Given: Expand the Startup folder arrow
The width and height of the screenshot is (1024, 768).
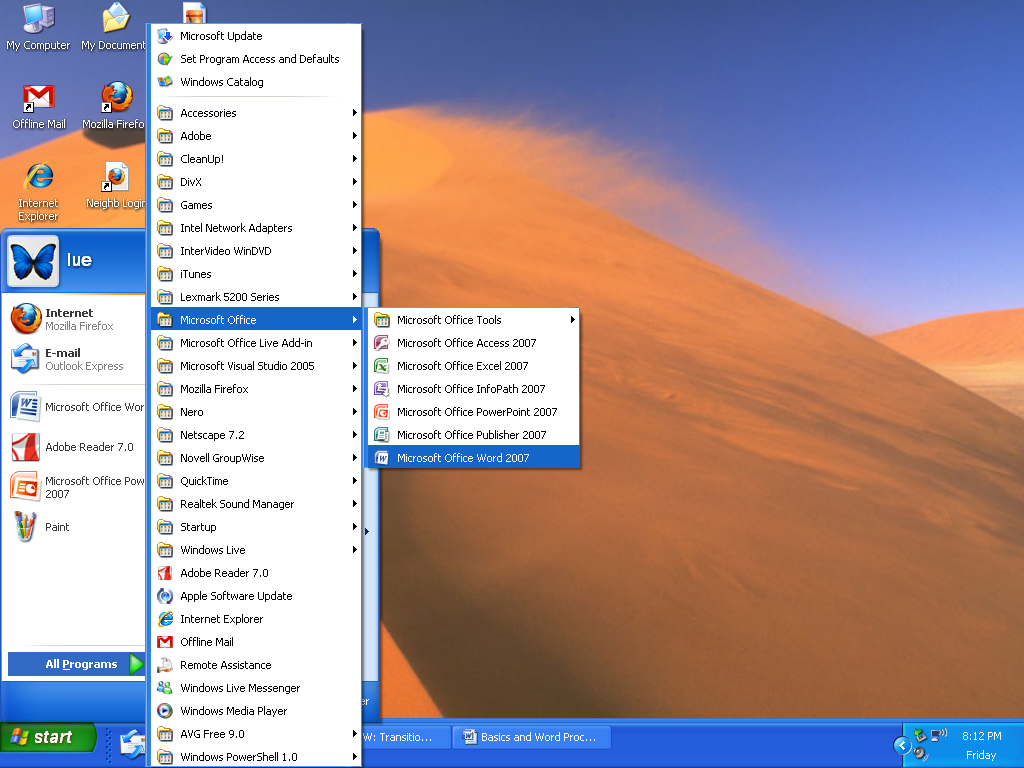Looking at the screenshot, I should (x=355, y=527).
